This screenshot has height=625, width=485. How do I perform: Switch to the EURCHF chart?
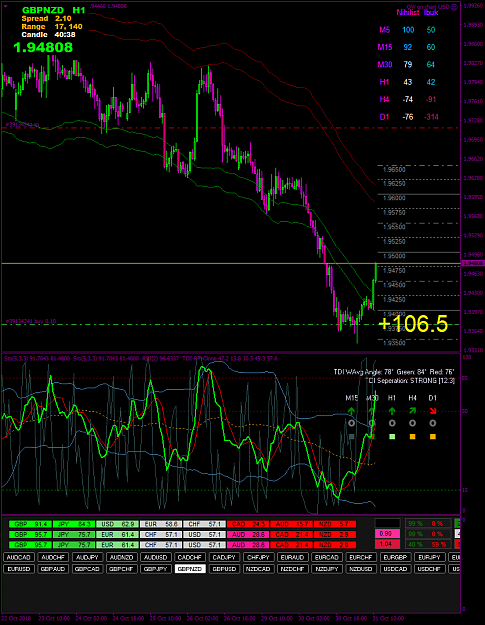[361, 557]
